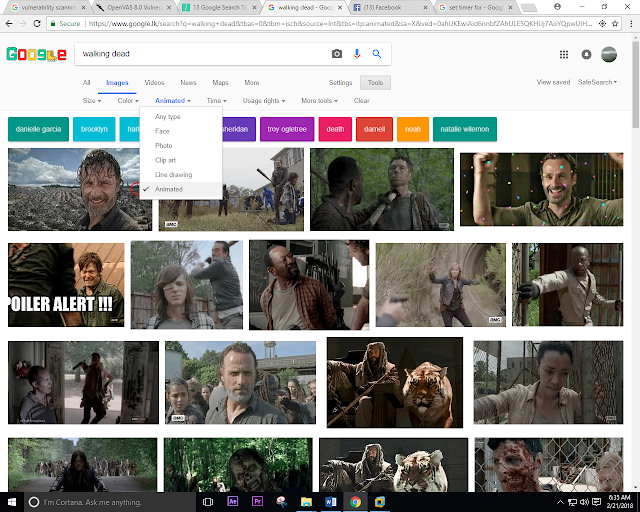Expand the Time filter dropdown

(216, 100)
